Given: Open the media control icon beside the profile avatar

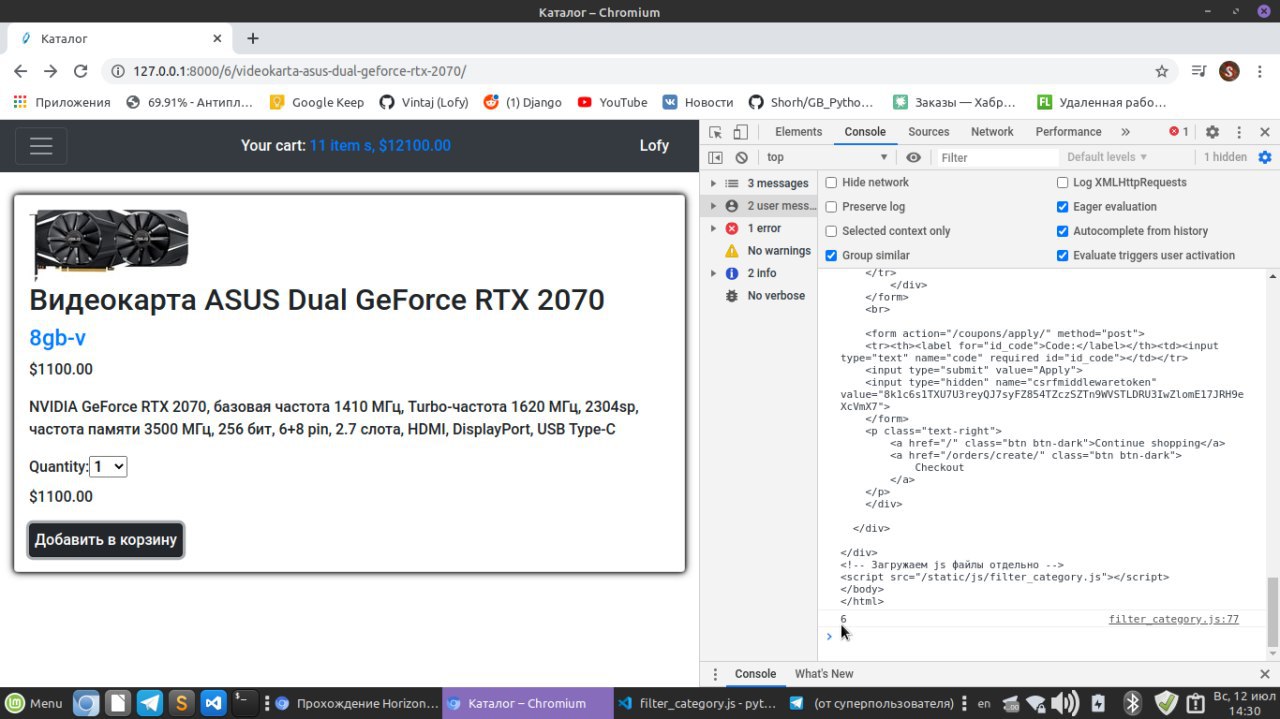Looking at the screenshot, I should coord(1199,71).
